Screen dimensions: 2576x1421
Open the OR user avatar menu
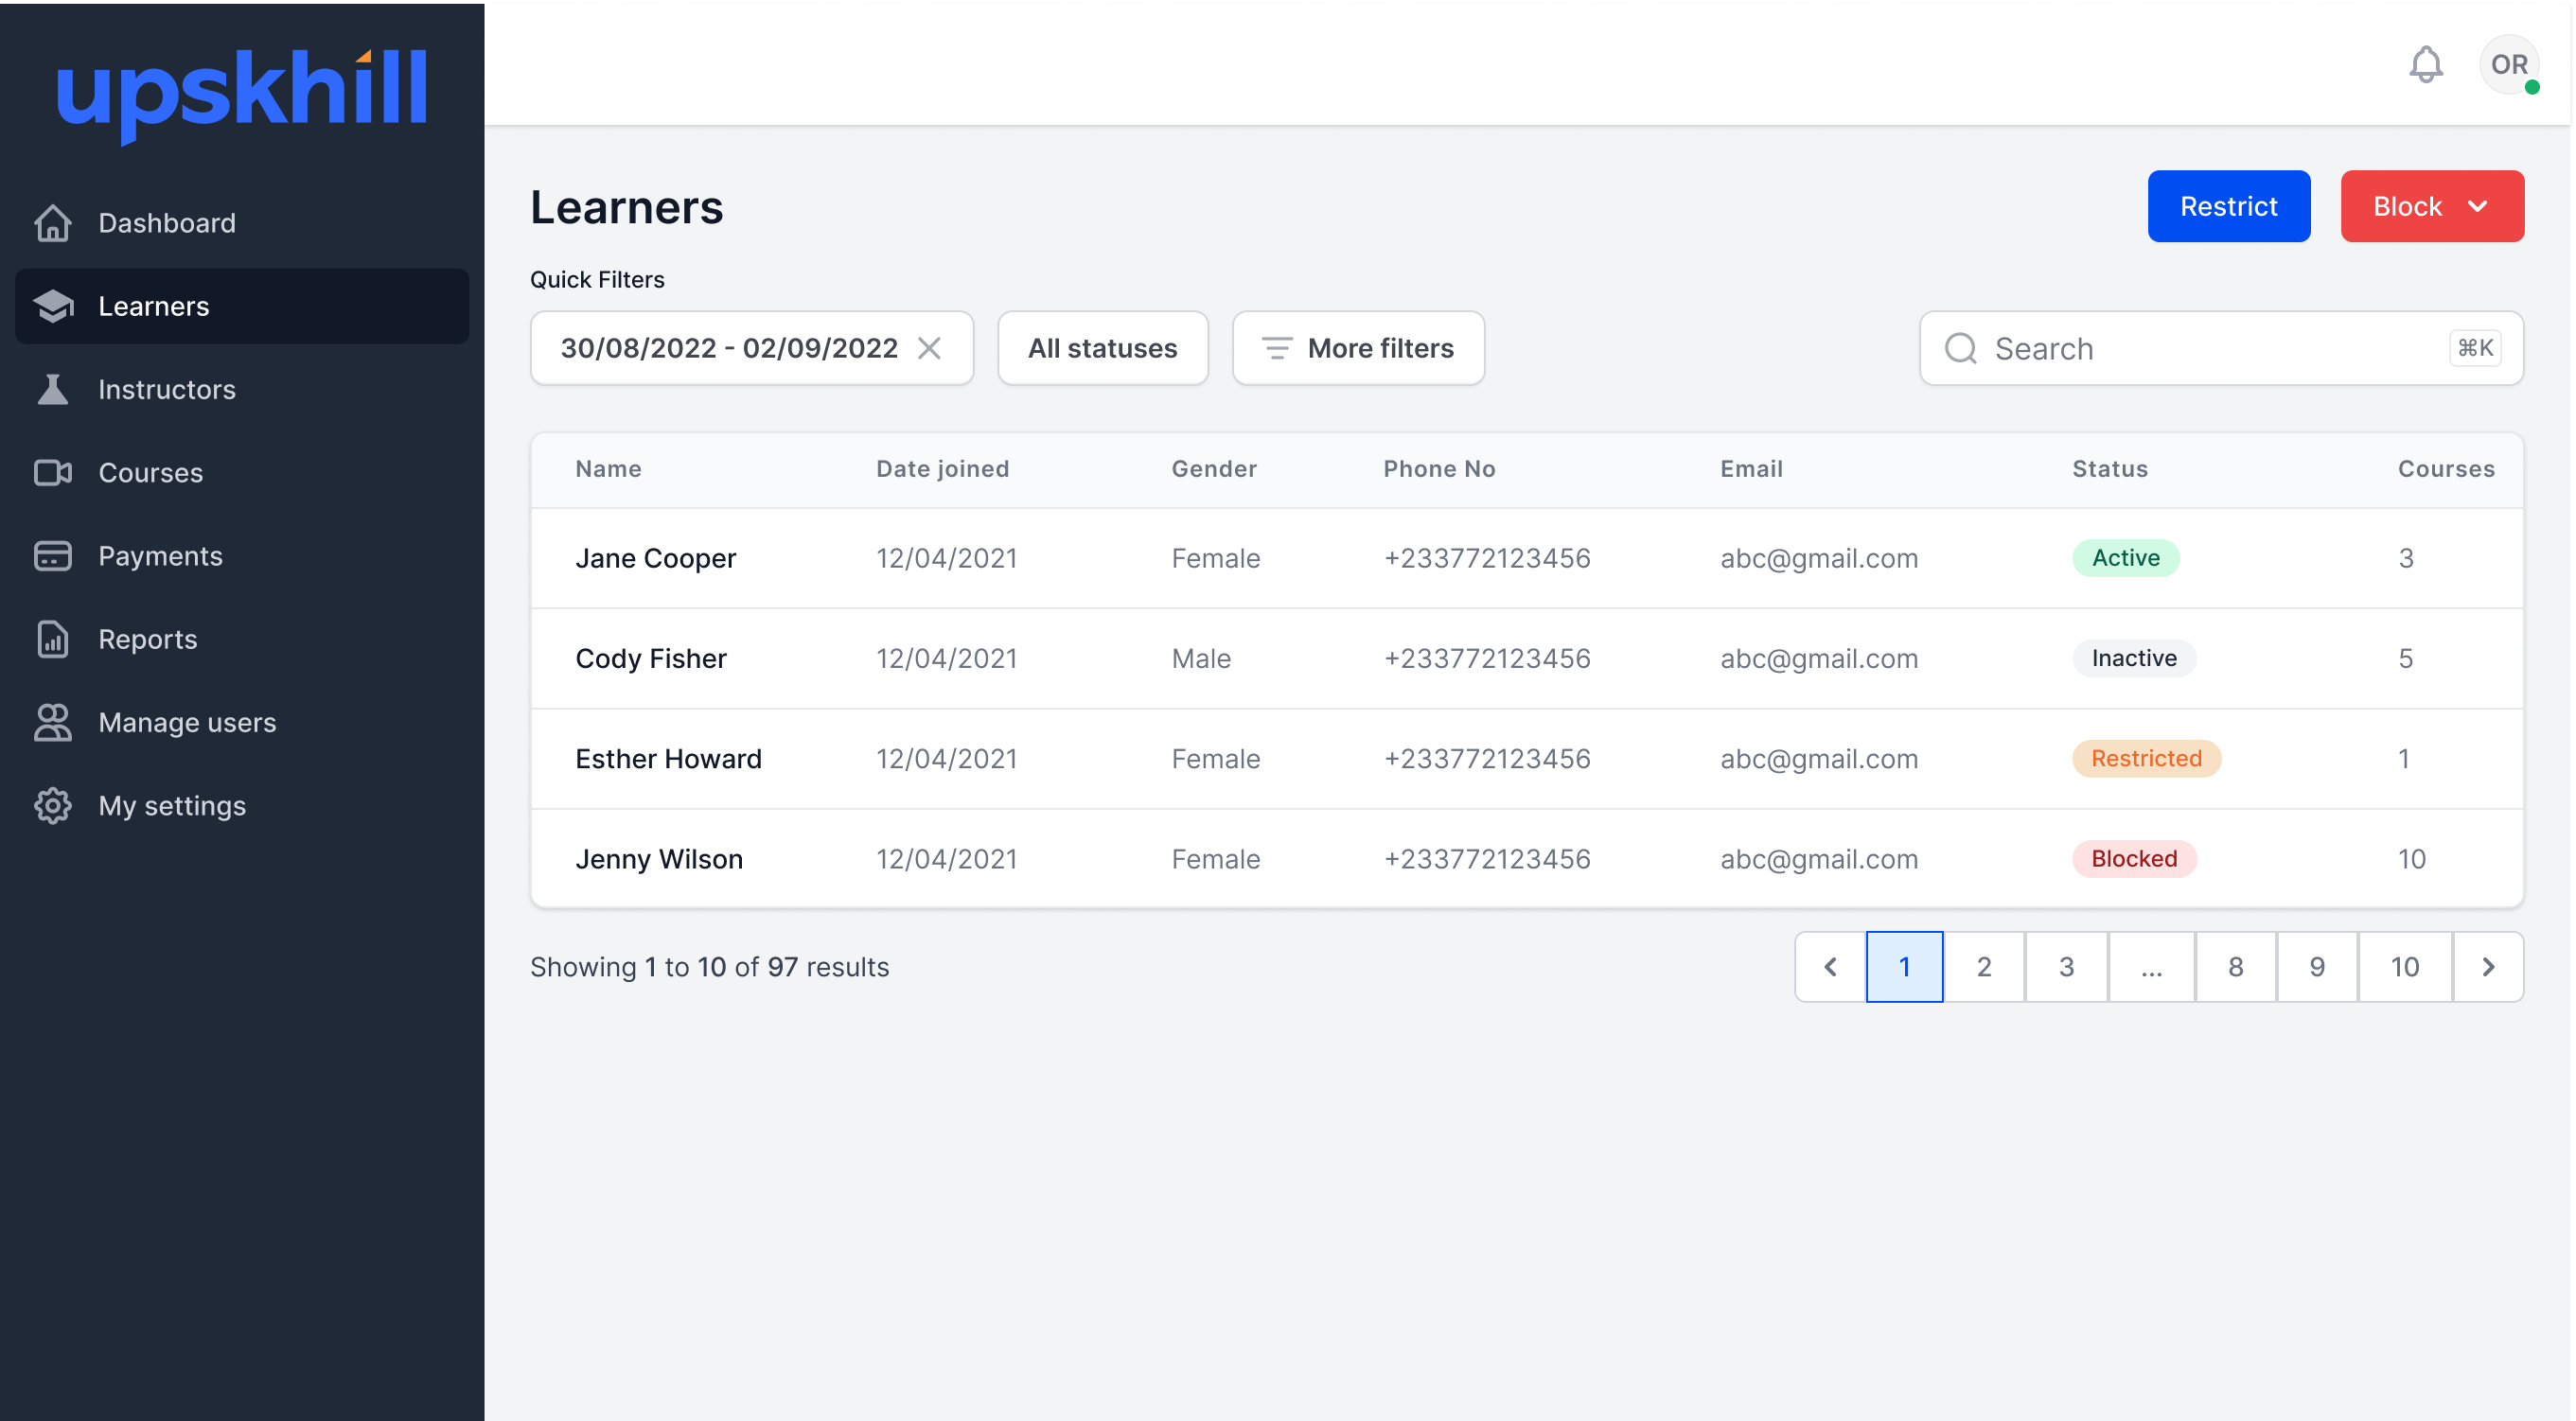pyautogui.click(x=2508, y=66)
